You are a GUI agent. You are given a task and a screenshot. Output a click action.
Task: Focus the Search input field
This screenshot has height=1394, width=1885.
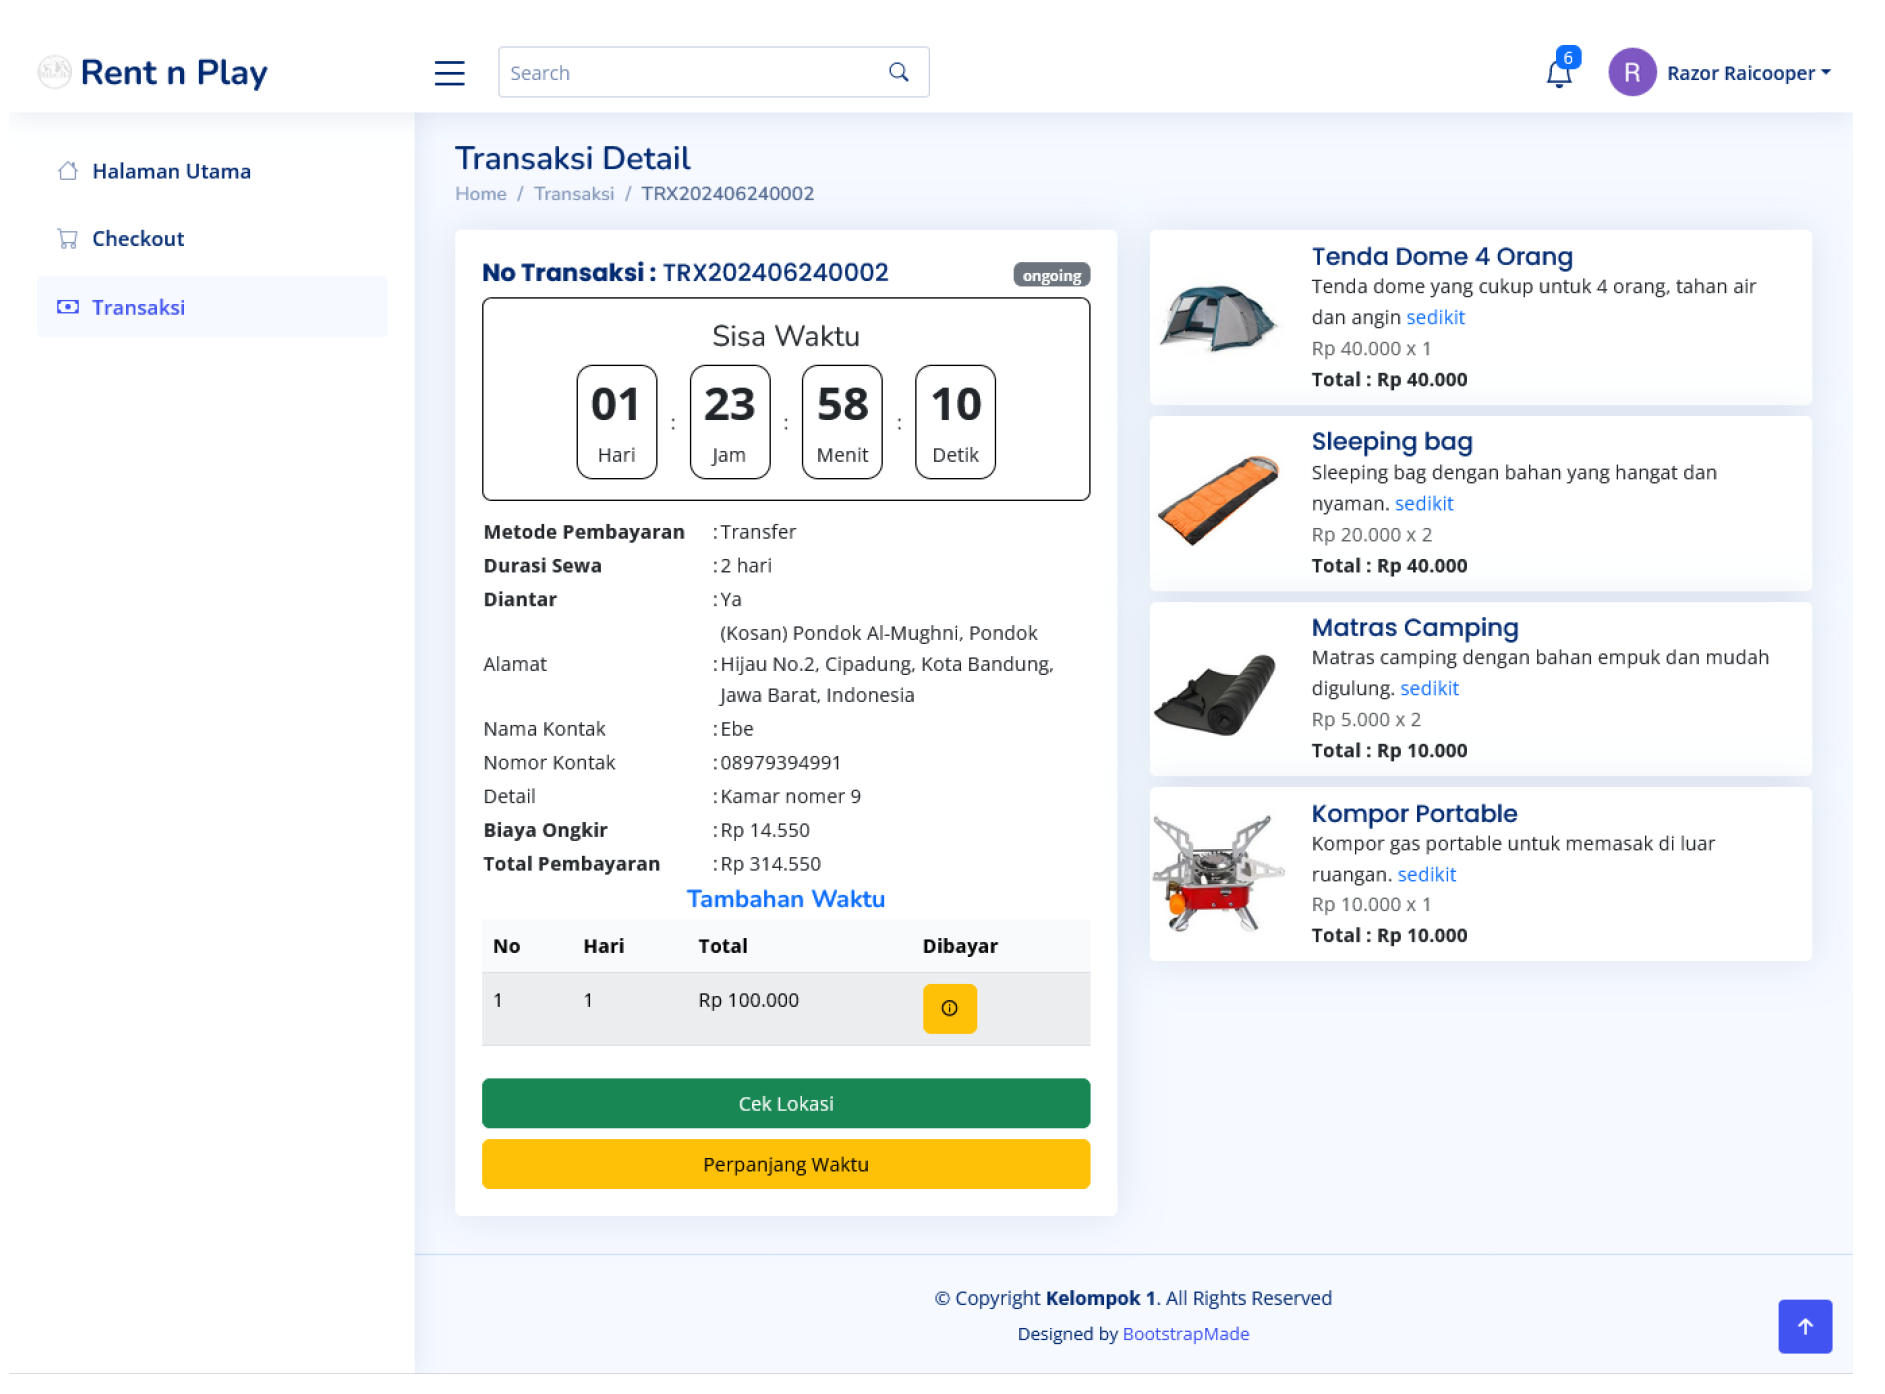click(690, 73)
